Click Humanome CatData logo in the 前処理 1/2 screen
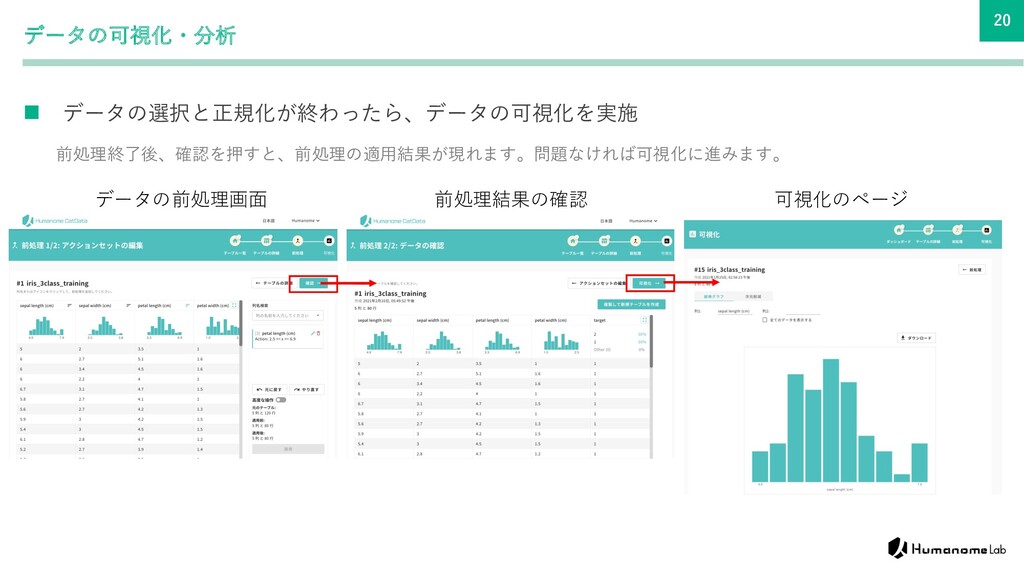Screen dimensions: 1024x576 (x=55, y=221)
